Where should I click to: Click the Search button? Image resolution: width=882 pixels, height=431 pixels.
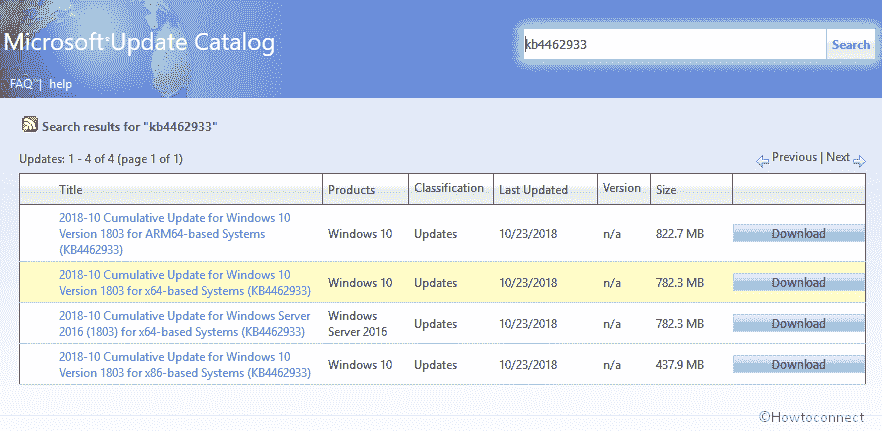[x=850, y=44]
